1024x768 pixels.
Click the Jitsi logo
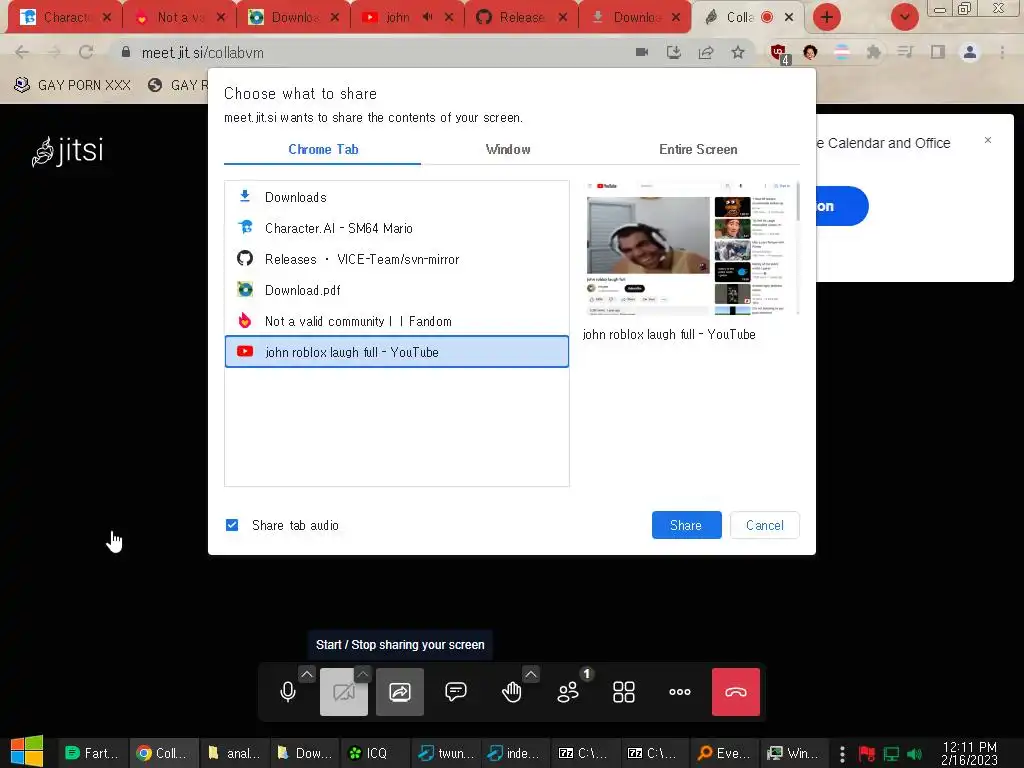pos(67,151)
